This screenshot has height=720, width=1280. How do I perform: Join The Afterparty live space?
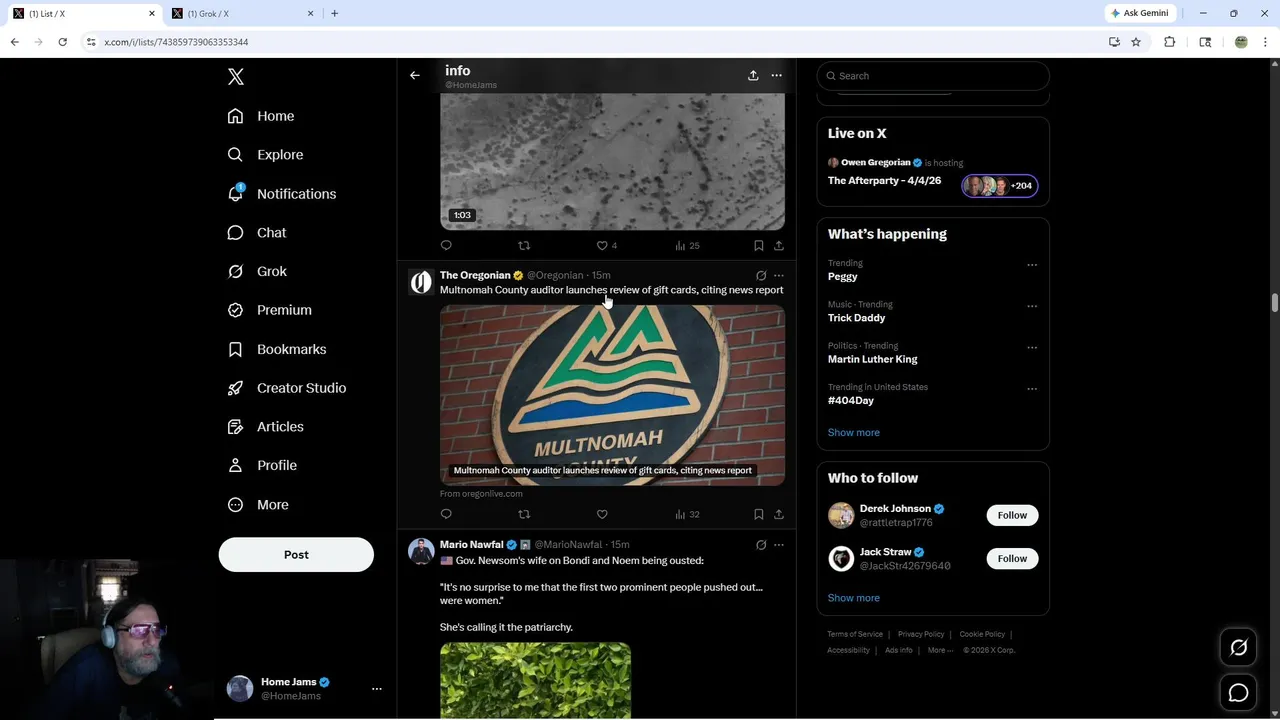[933, 176]
